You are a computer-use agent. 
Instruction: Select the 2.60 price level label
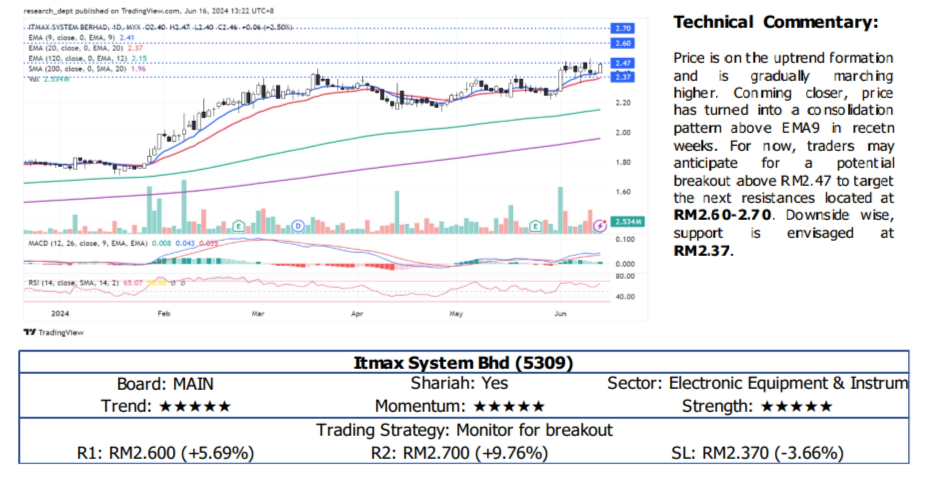(623, 44)
